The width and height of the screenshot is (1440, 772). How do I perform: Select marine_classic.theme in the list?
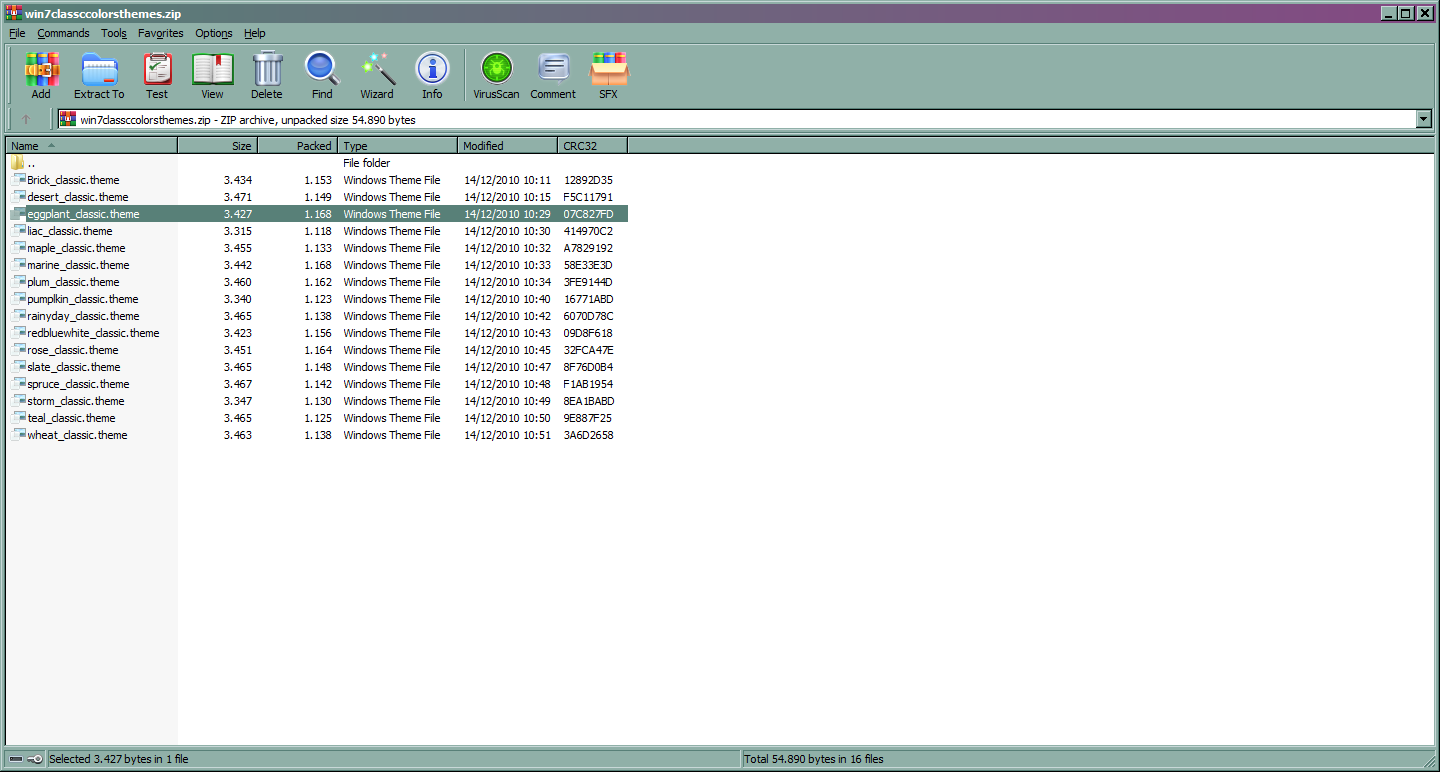(78, 265)
